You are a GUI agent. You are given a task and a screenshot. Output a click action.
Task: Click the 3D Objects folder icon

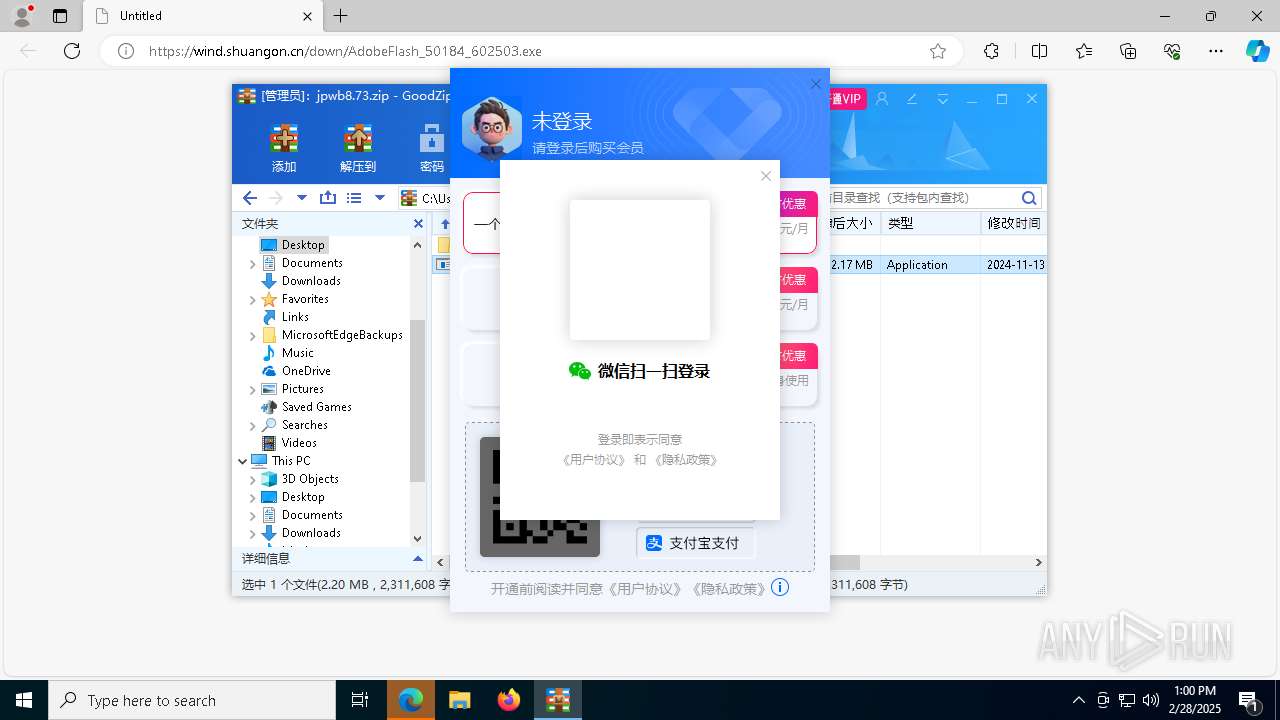[x=269, y=479]
